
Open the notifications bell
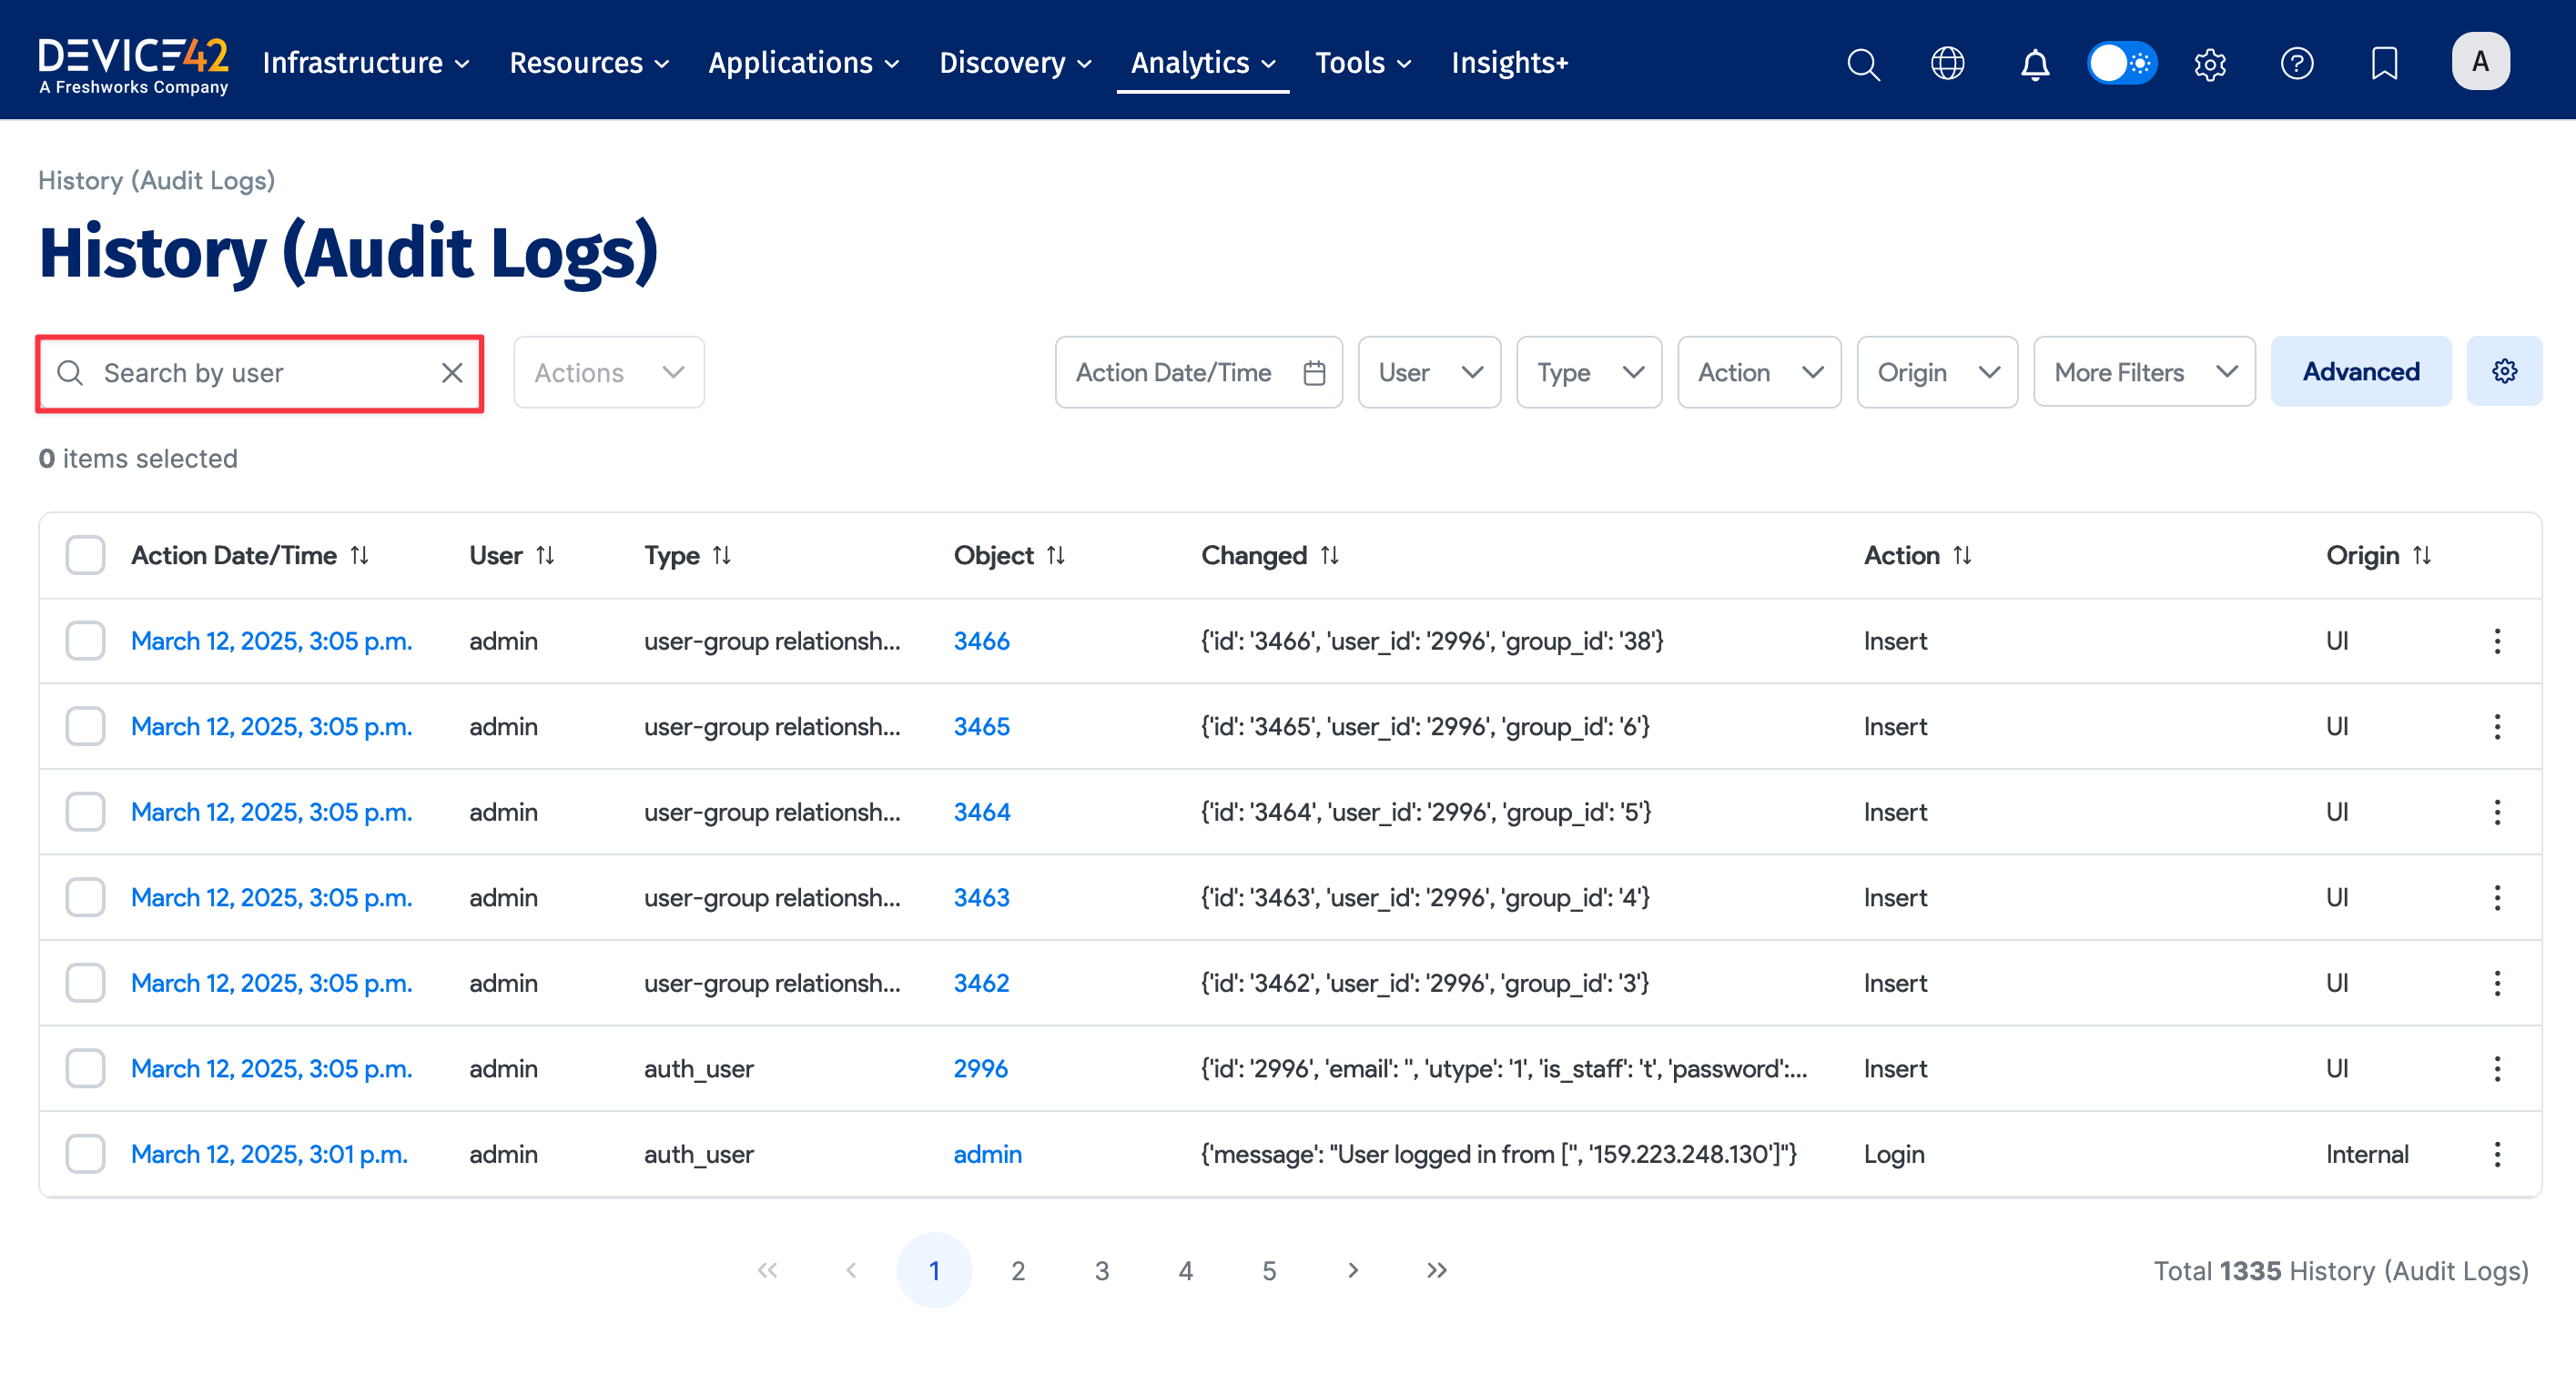coord(2034,64)
